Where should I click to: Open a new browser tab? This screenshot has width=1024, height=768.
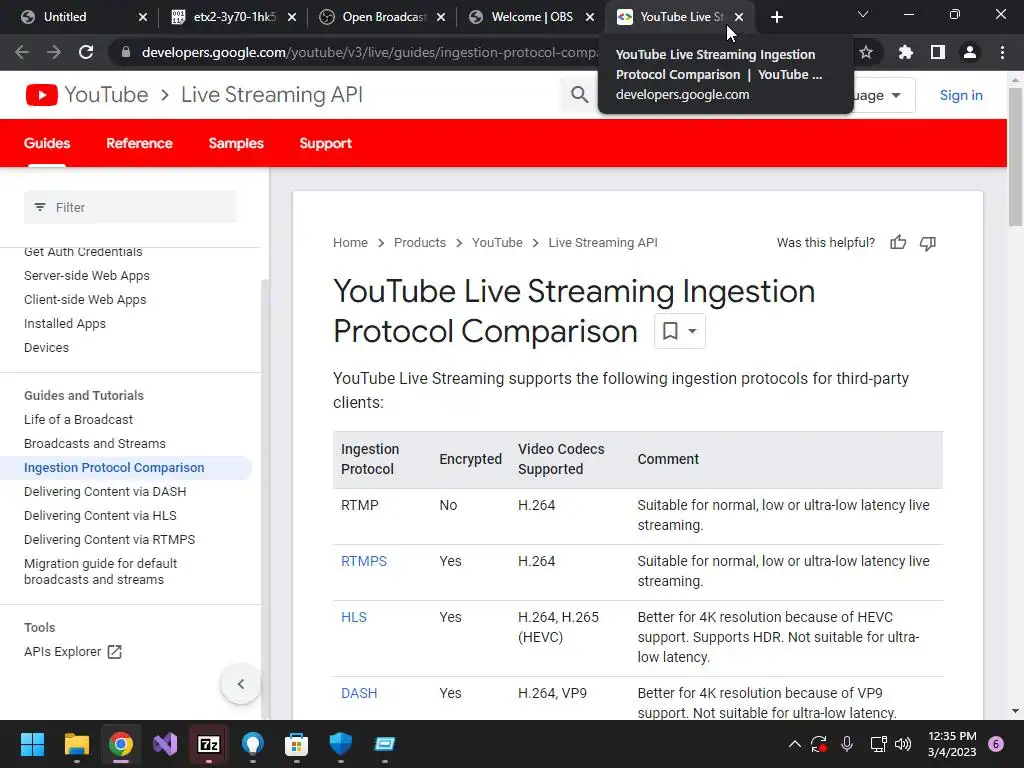coord(776,17)
